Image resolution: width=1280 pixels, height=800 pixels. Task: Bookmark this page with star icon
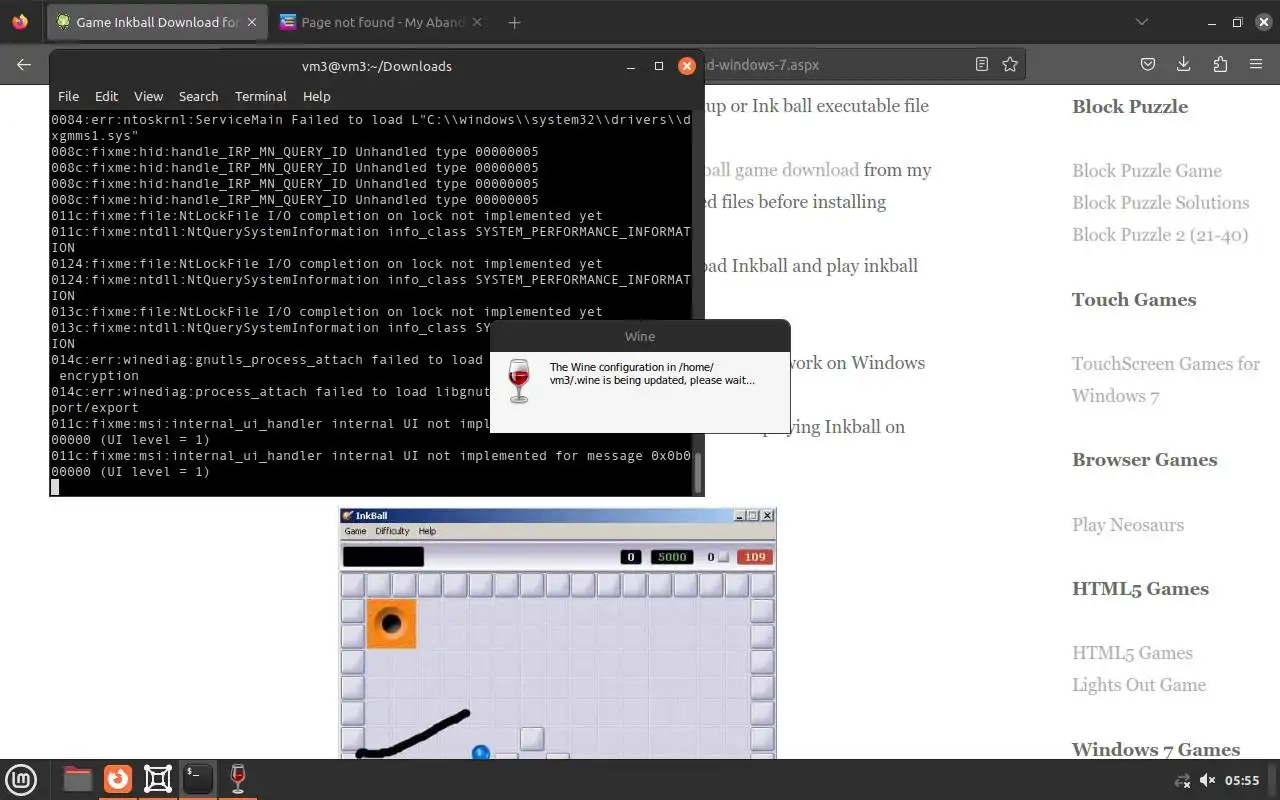click(x=1010, y=64)
